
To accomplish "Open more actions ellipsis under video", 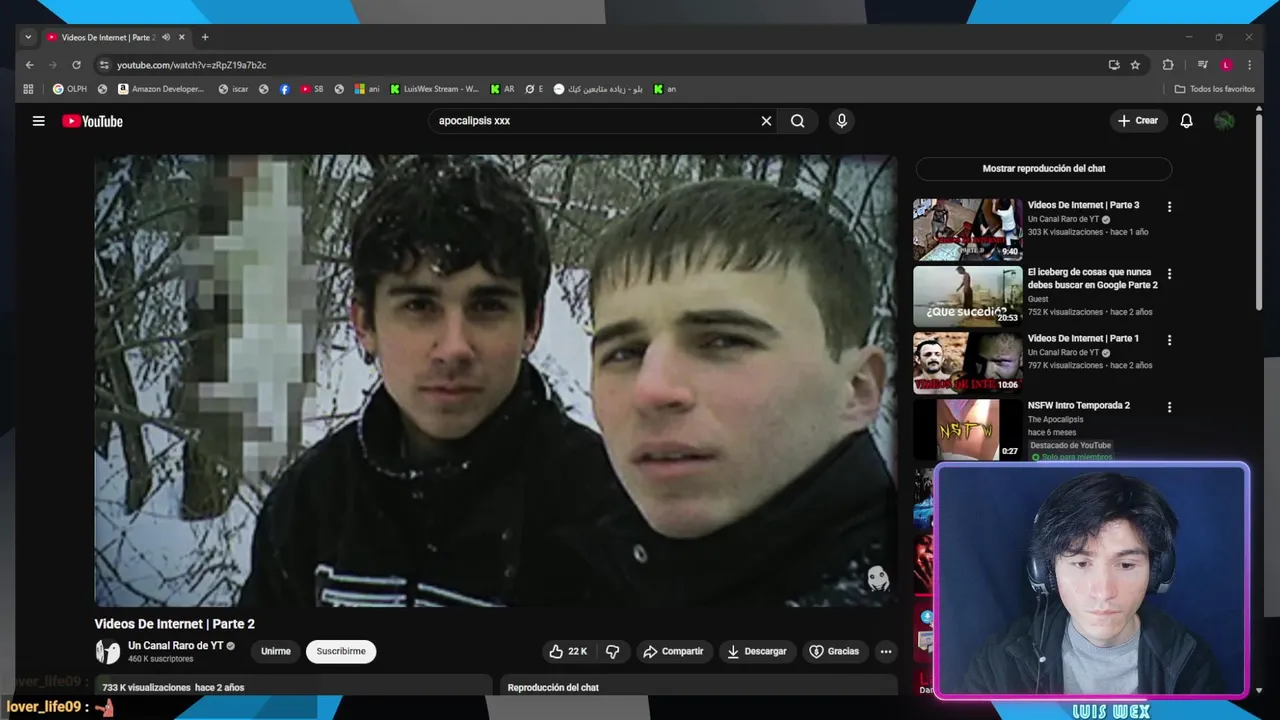I will pos(885,651).
